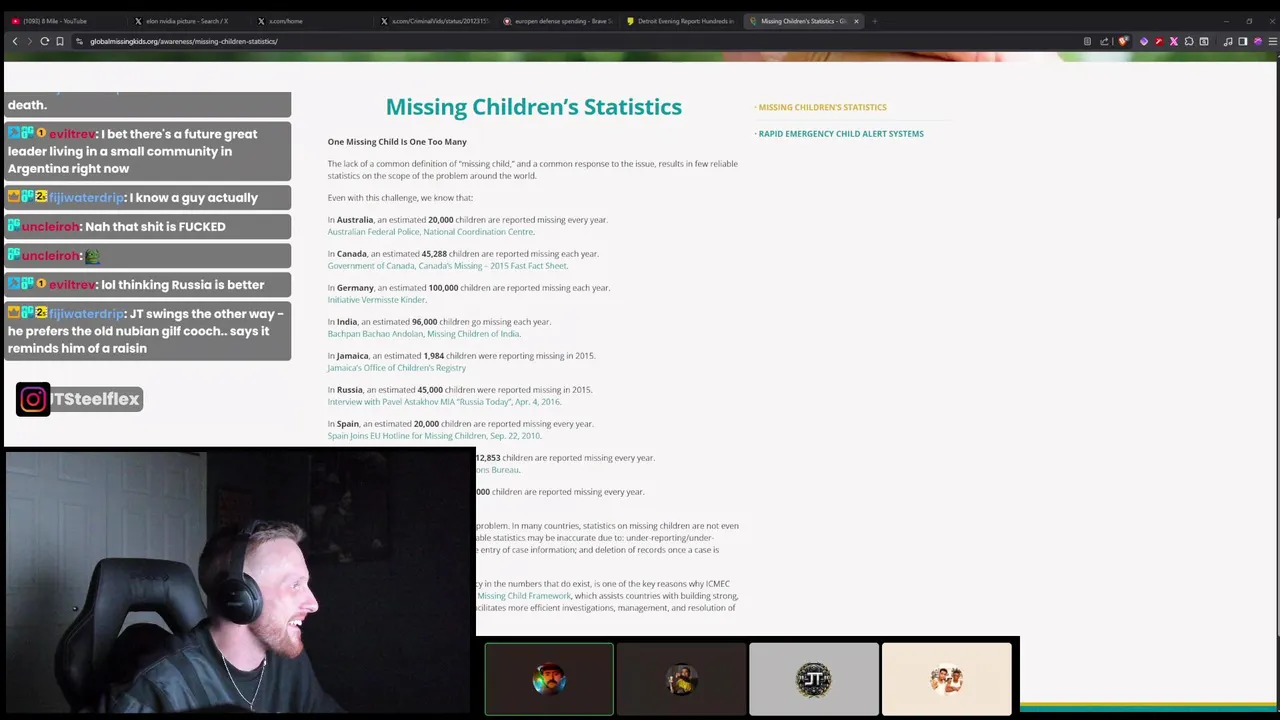Viewport: 1280px width, 720px height.
Task: Click the red extension icon in toolbar
Action: click(x=1159, y=41)
